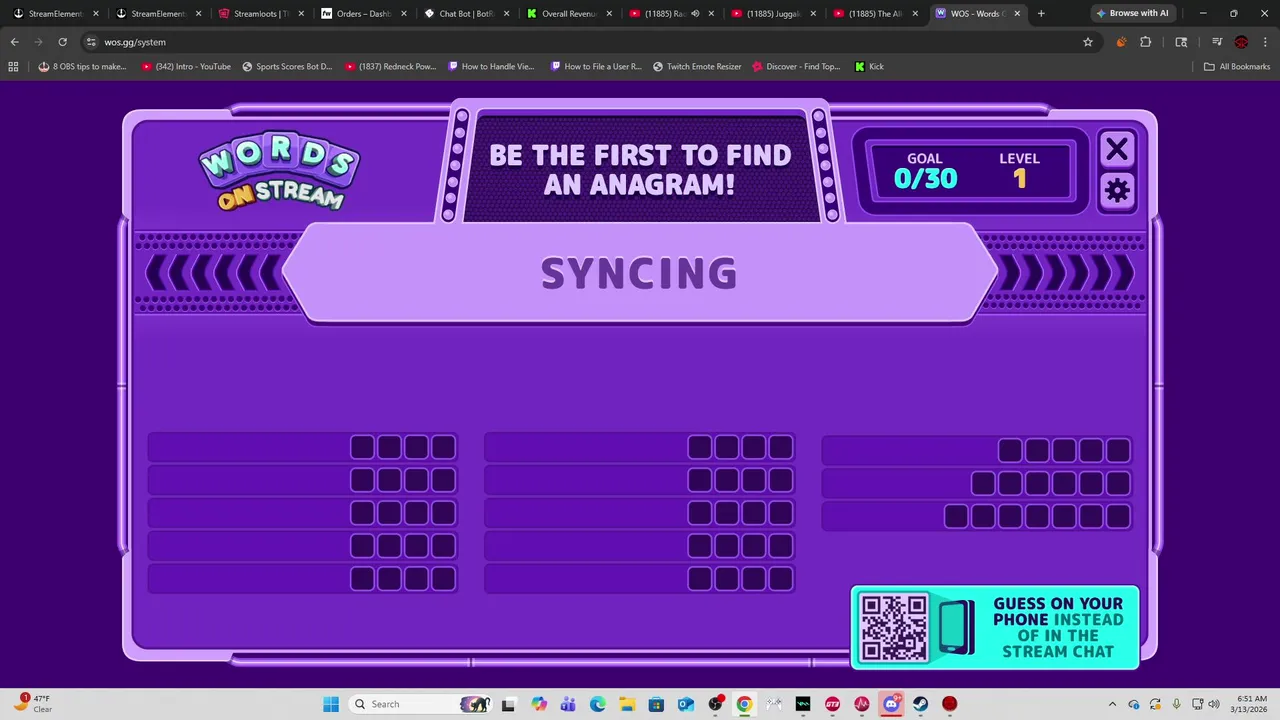The height and width of the screenshot is (720, 1280).
Task: Click the scrambled word SYNCING banner
Action: click(x=639, y=273)
